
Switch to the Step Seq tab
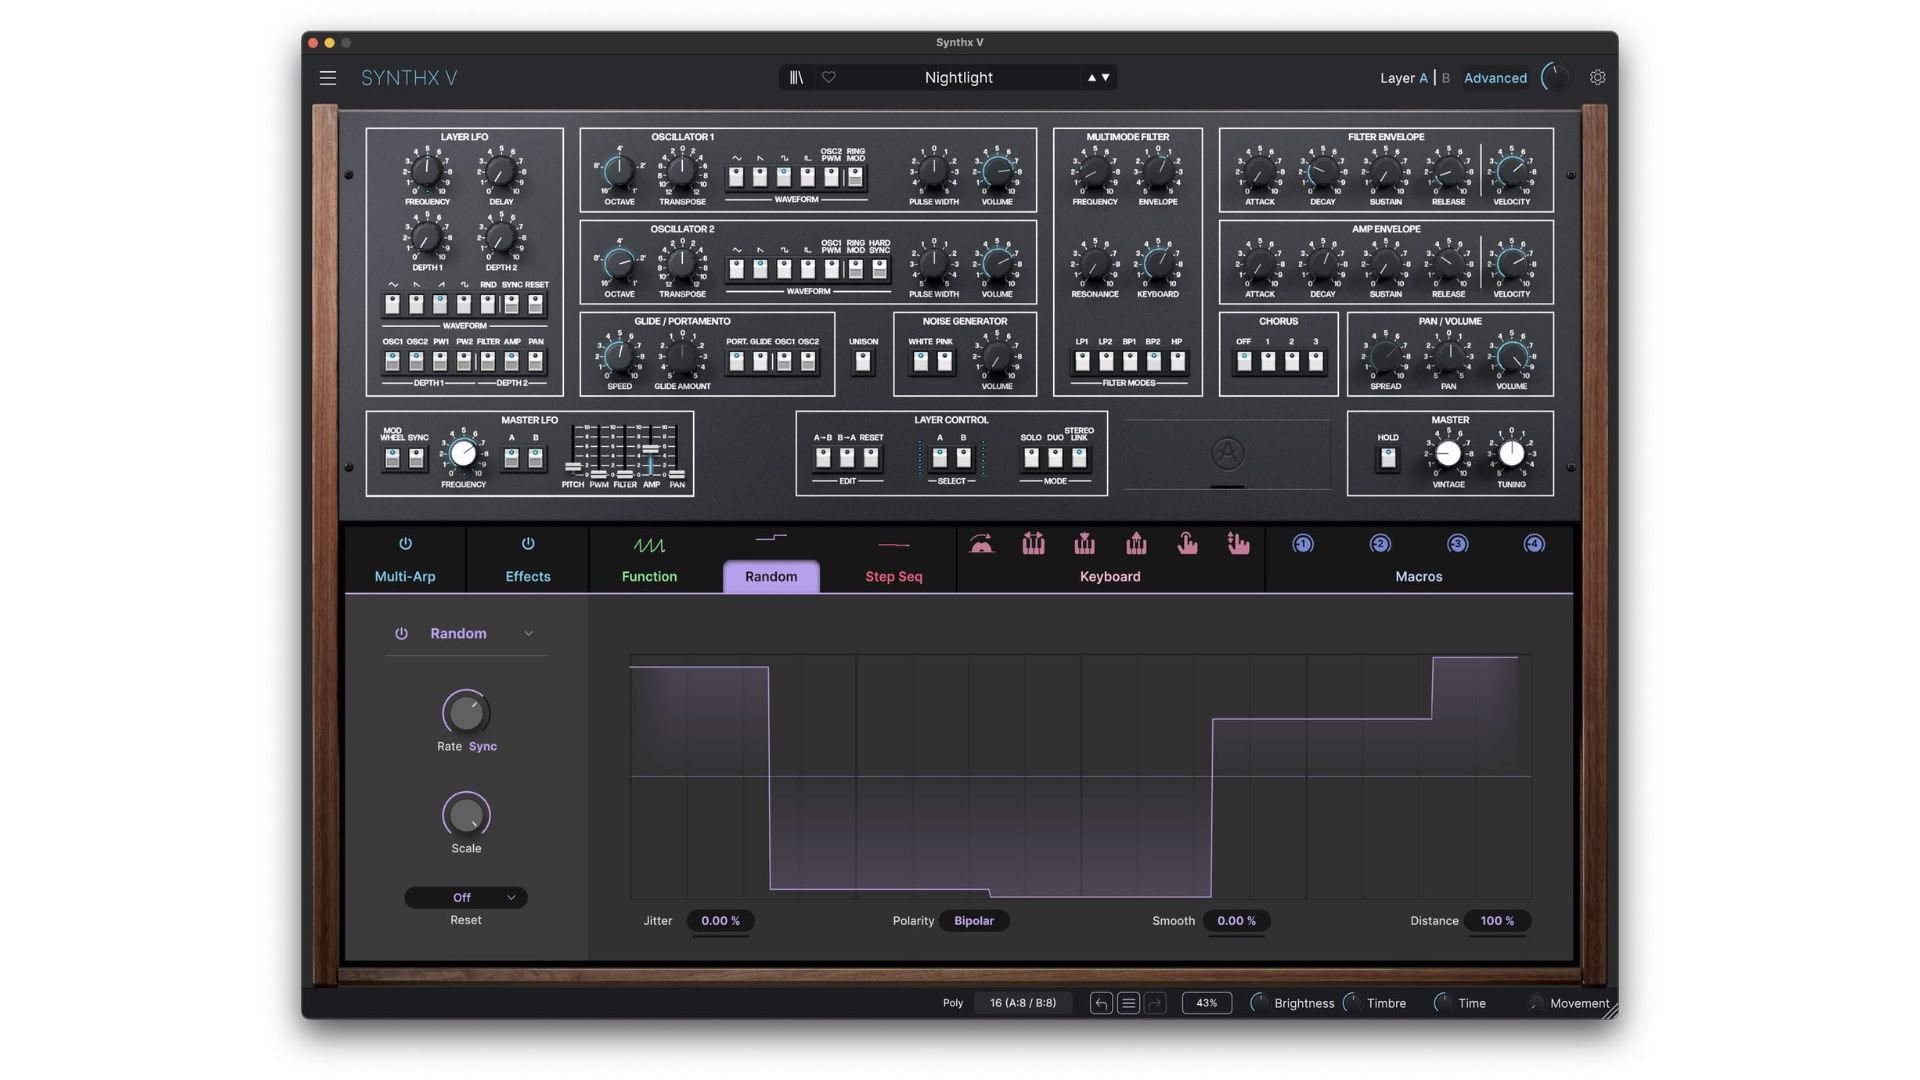pos(894,576)
